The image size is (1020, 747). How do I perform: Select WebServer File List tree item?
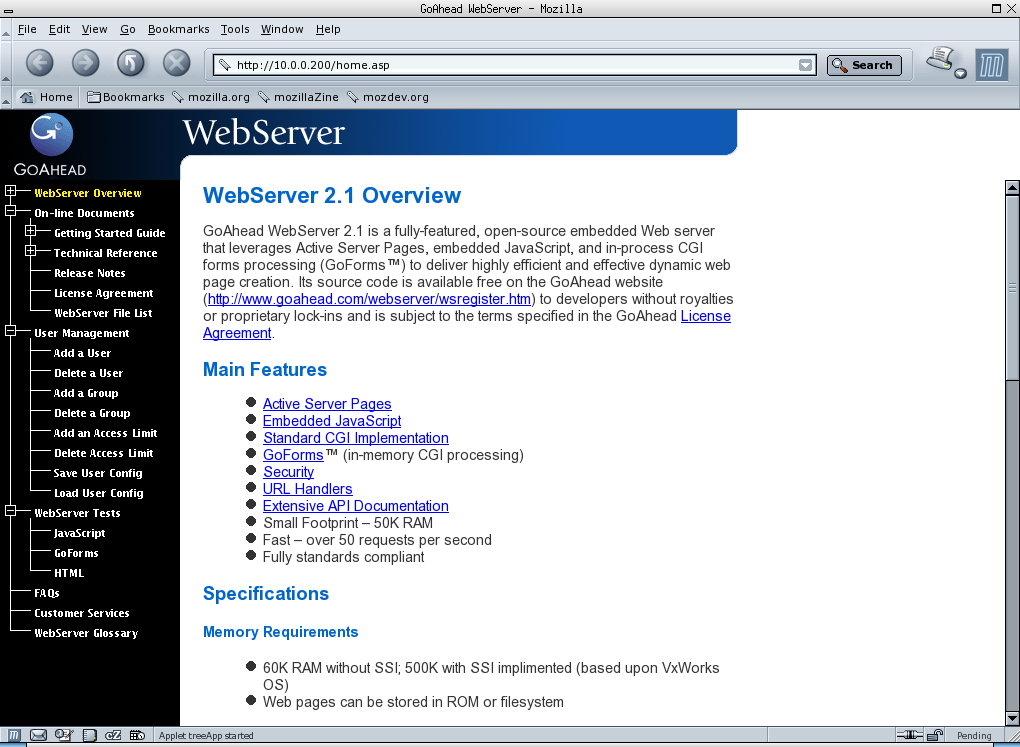(x=103, y=313)
